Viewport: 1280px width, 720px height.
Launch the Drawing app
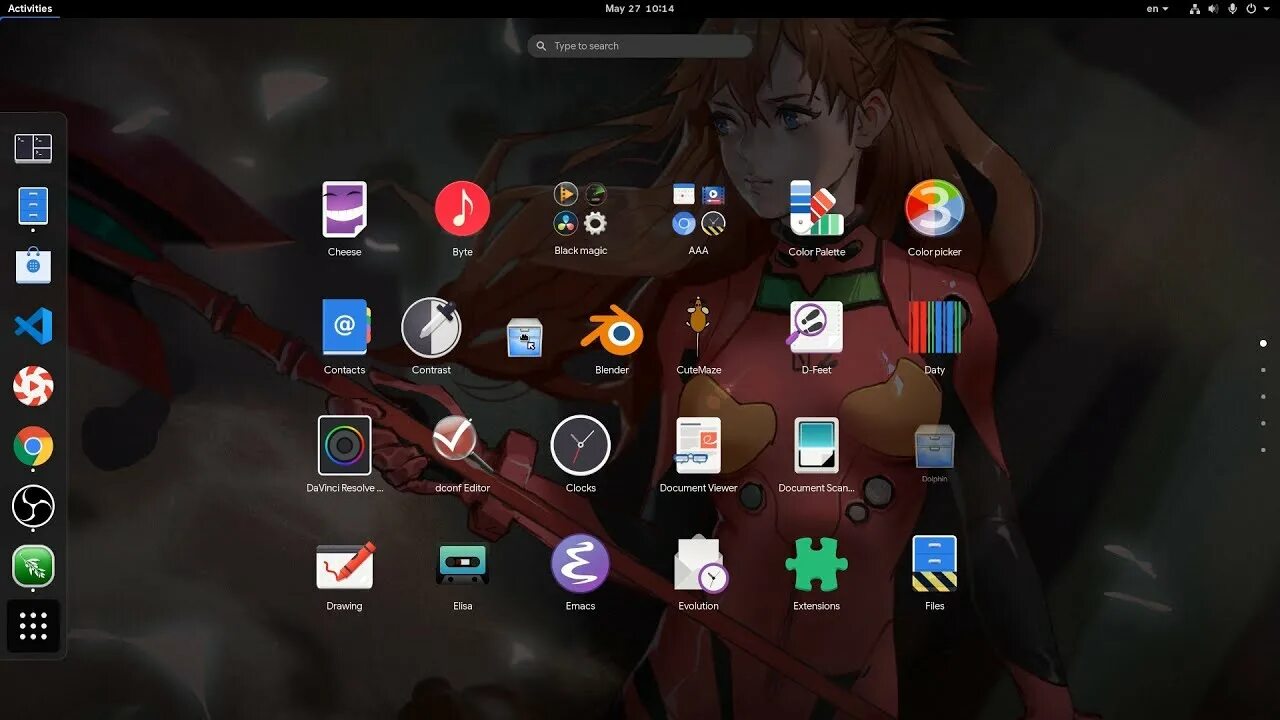point(345,565)
